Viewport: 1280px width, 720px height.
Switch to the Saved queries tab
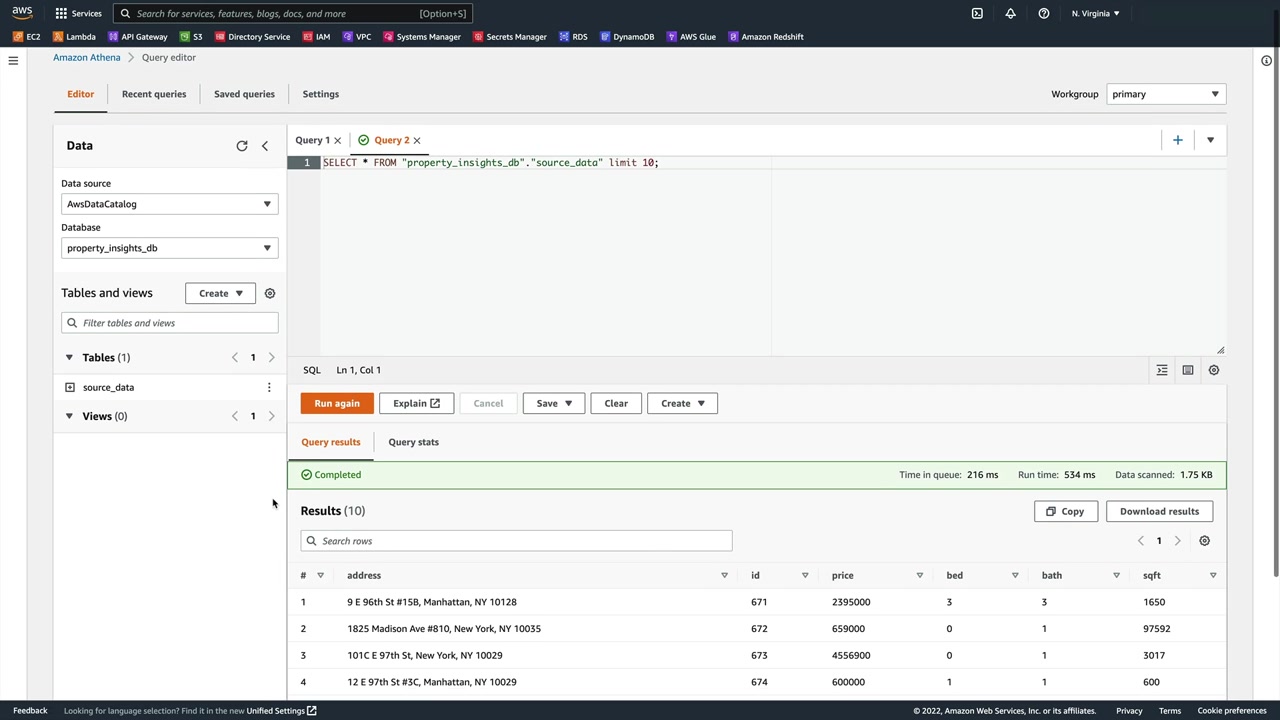pos(244,94)
